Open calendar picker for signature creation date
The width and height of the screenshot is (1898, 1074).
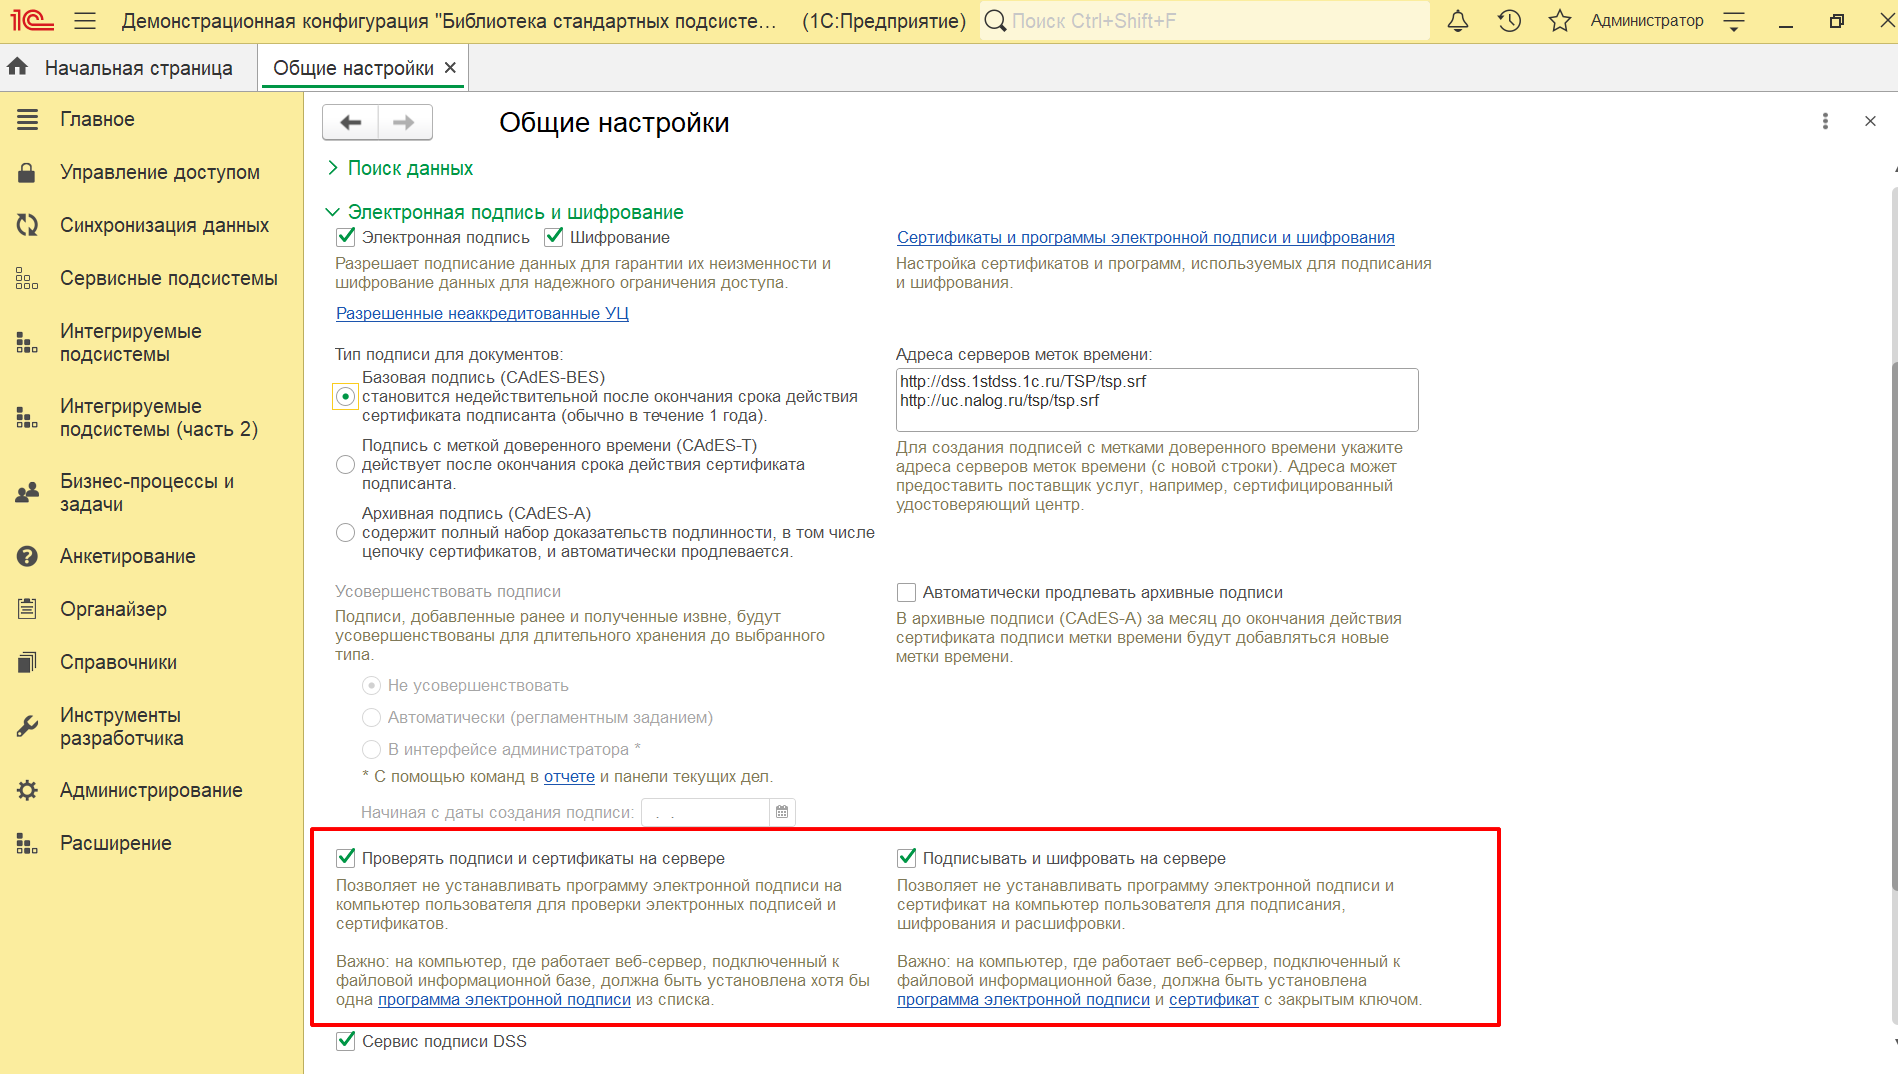782,812
